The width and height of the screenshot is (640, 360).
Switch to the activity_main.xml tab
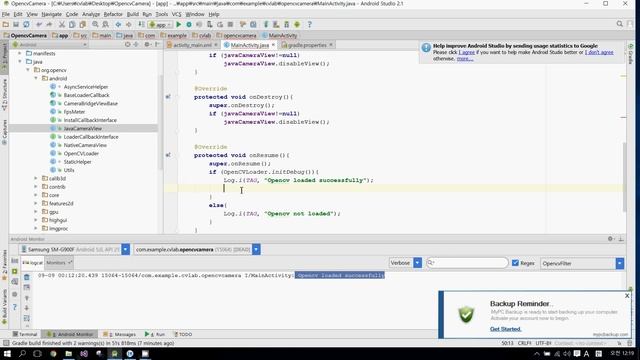pyautogui.click(x=192, y=45)
